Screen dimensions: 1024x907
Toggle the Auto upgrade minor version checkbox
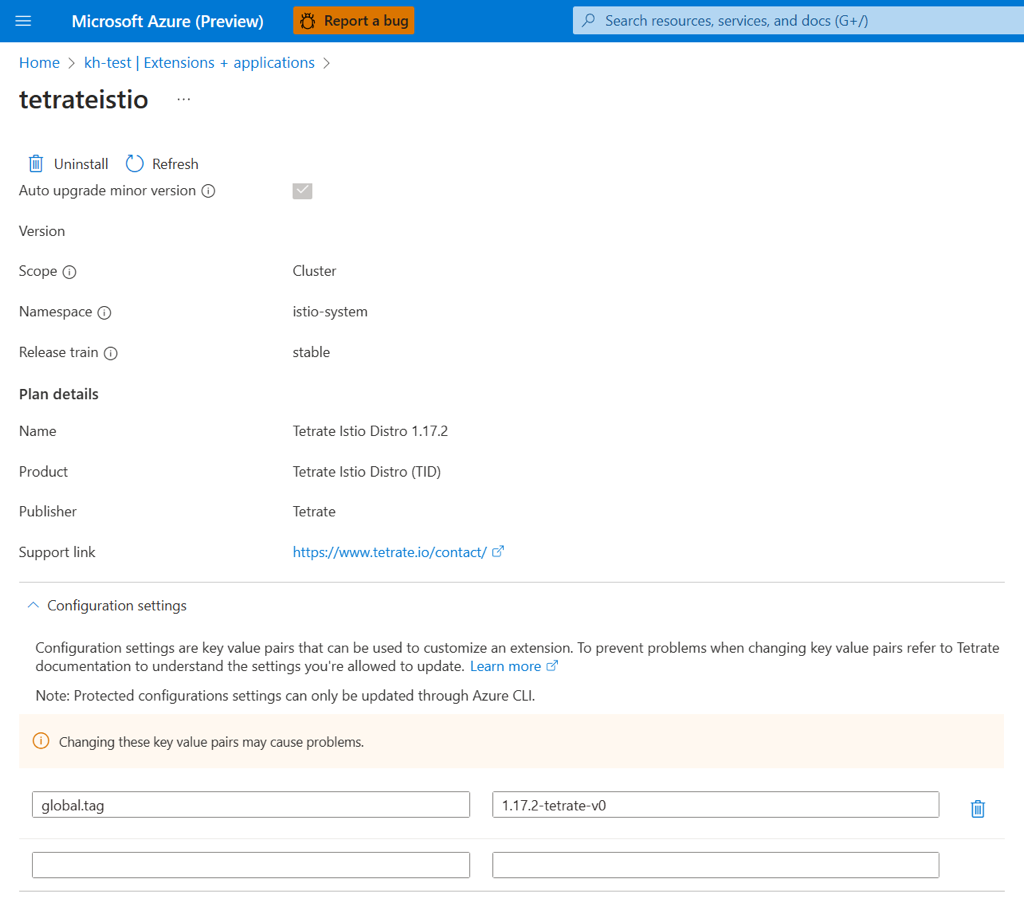tap(302, 190)
